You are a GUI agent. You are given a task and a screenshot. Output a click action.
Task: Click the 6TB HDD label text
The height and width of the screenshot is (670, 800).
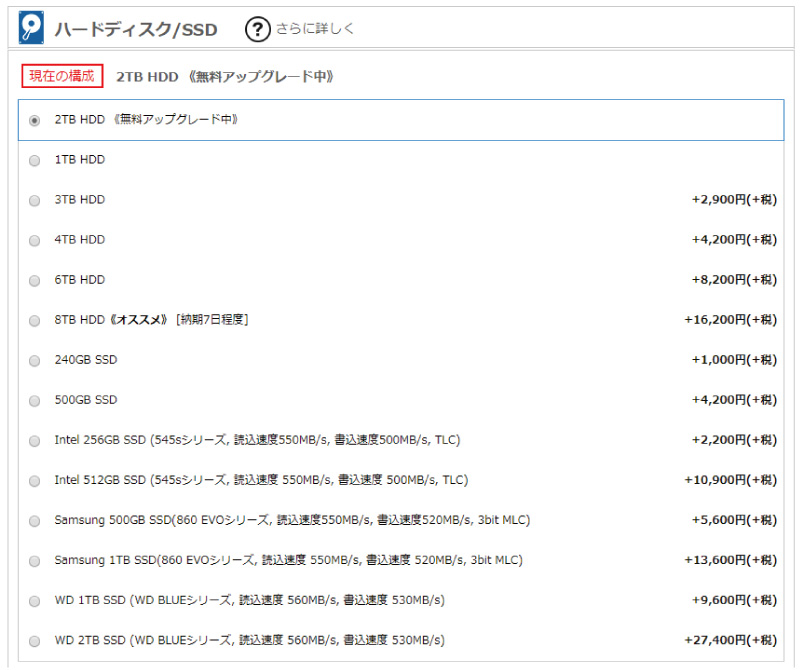pos(80,280)
